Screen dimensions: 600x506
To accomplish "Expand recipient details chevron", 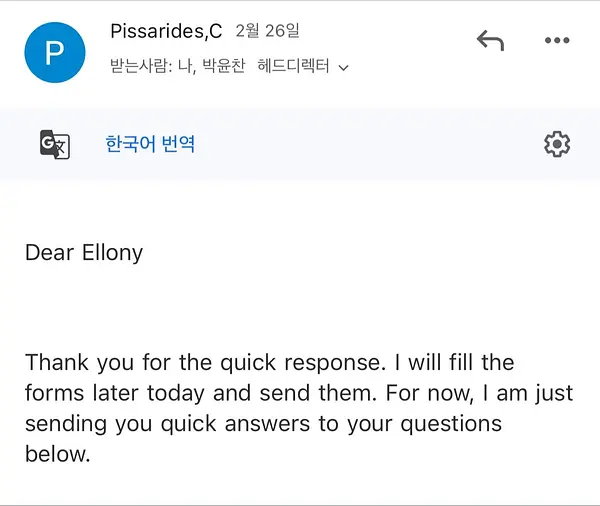I will coord(344,68).
